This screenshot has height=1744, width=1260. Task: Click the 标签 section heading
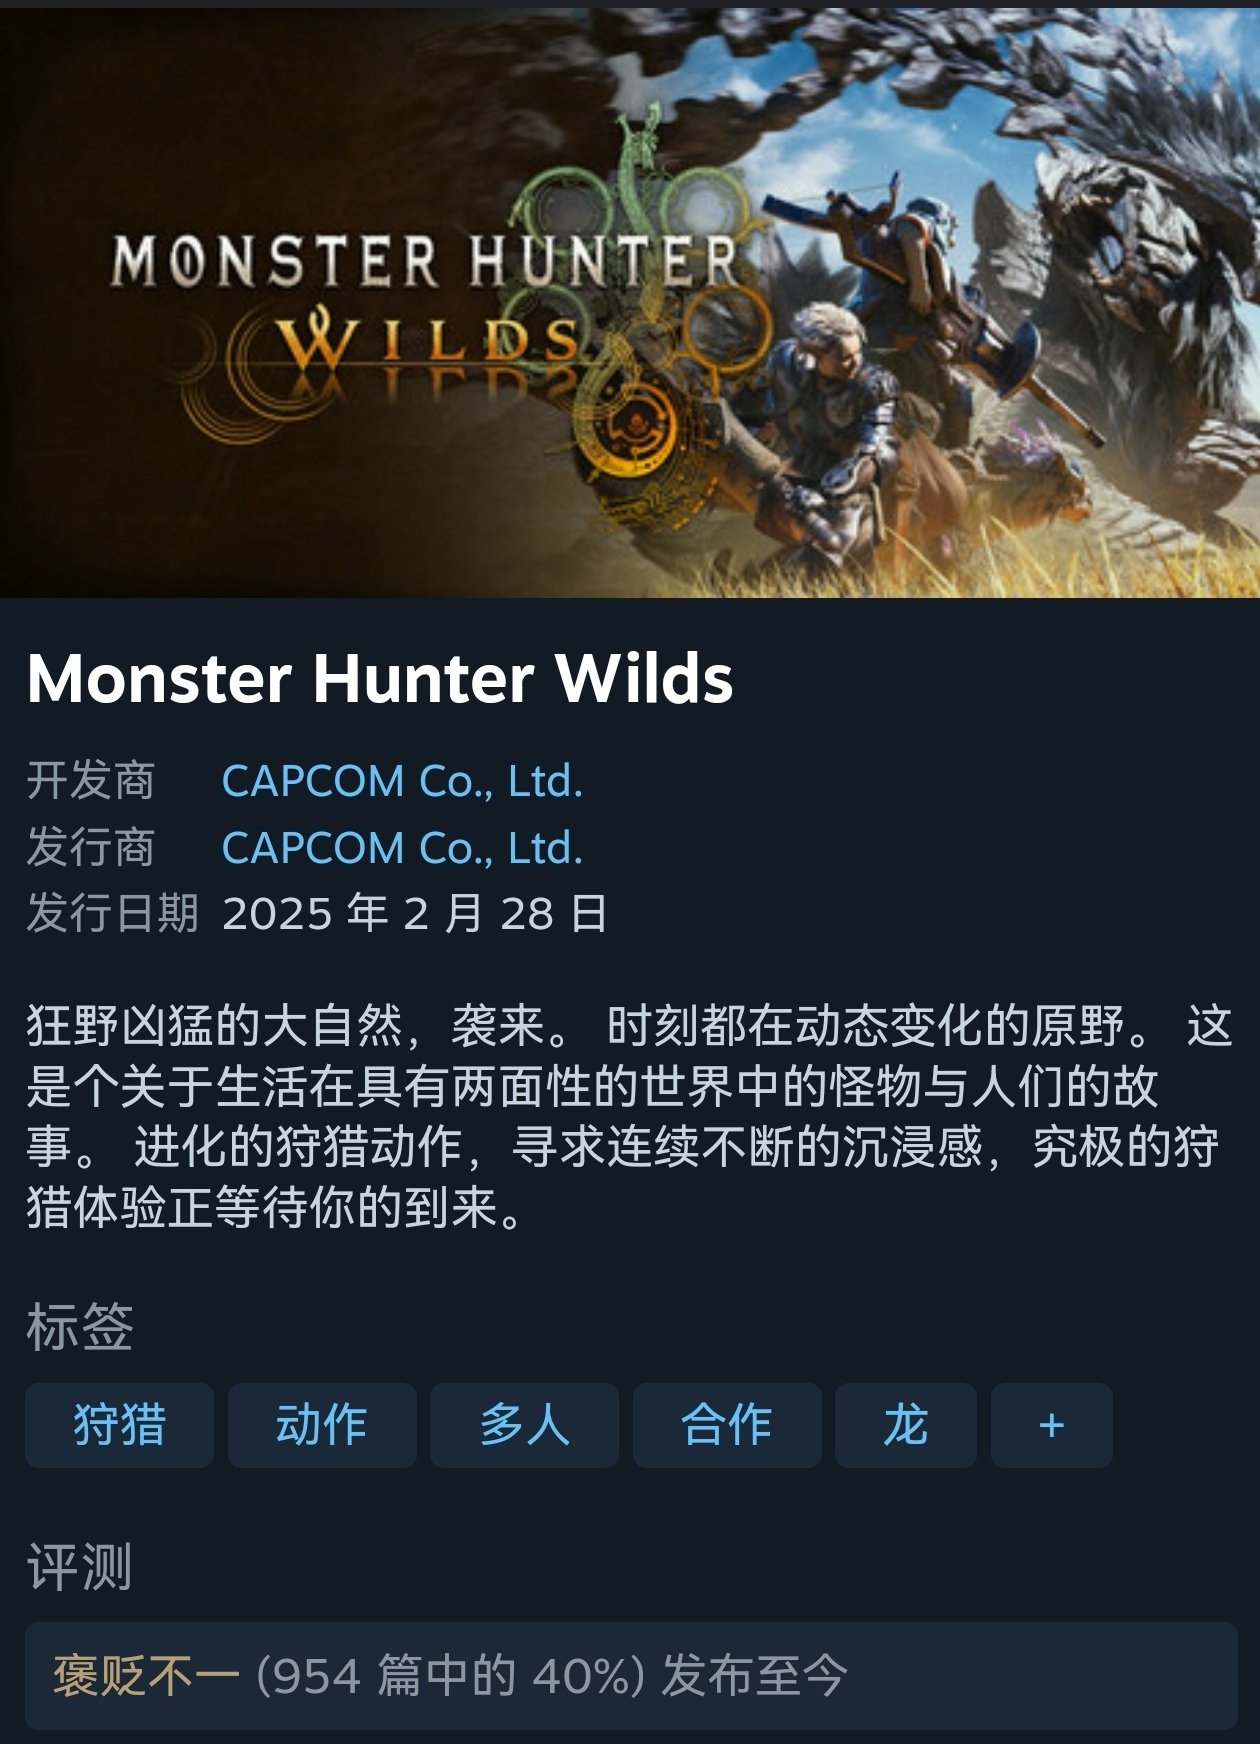point(80,1327)
